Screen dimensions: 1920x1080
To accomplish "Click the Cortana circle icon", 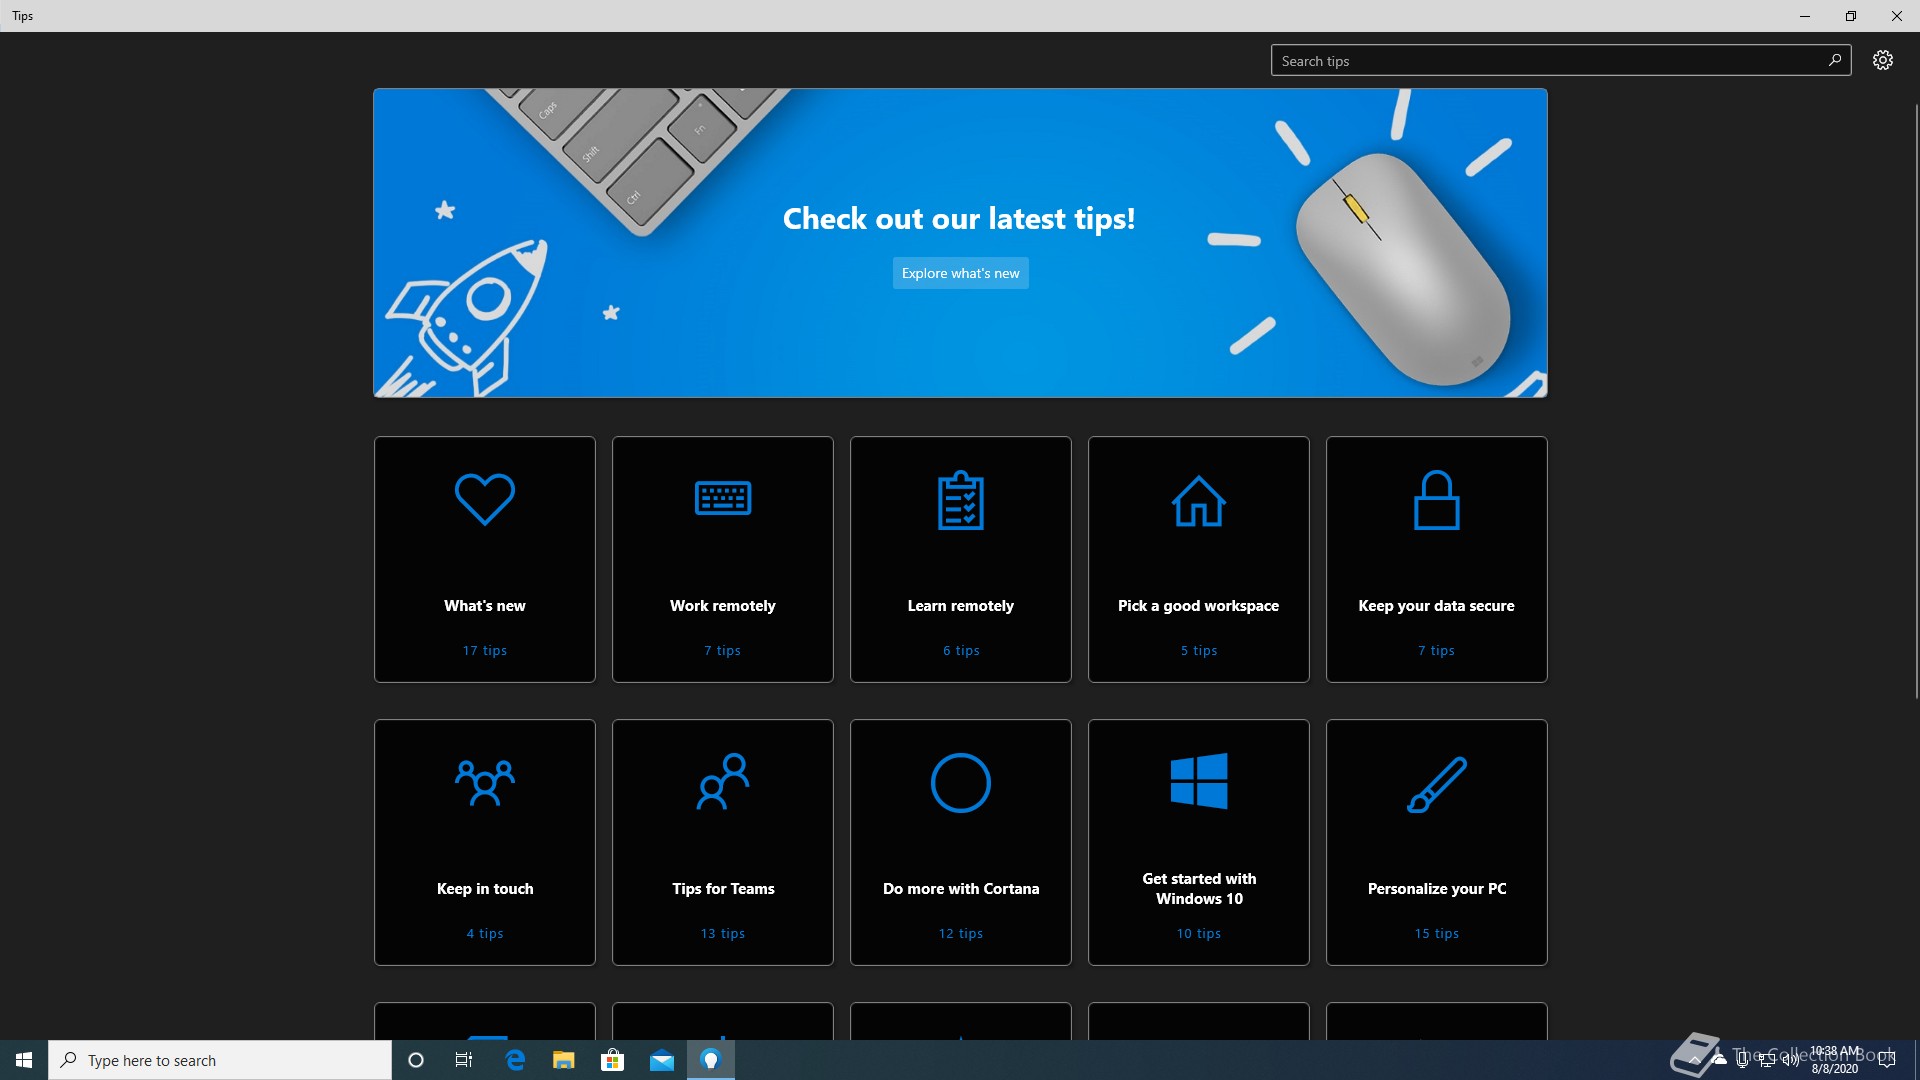I will tap(961, 782).
